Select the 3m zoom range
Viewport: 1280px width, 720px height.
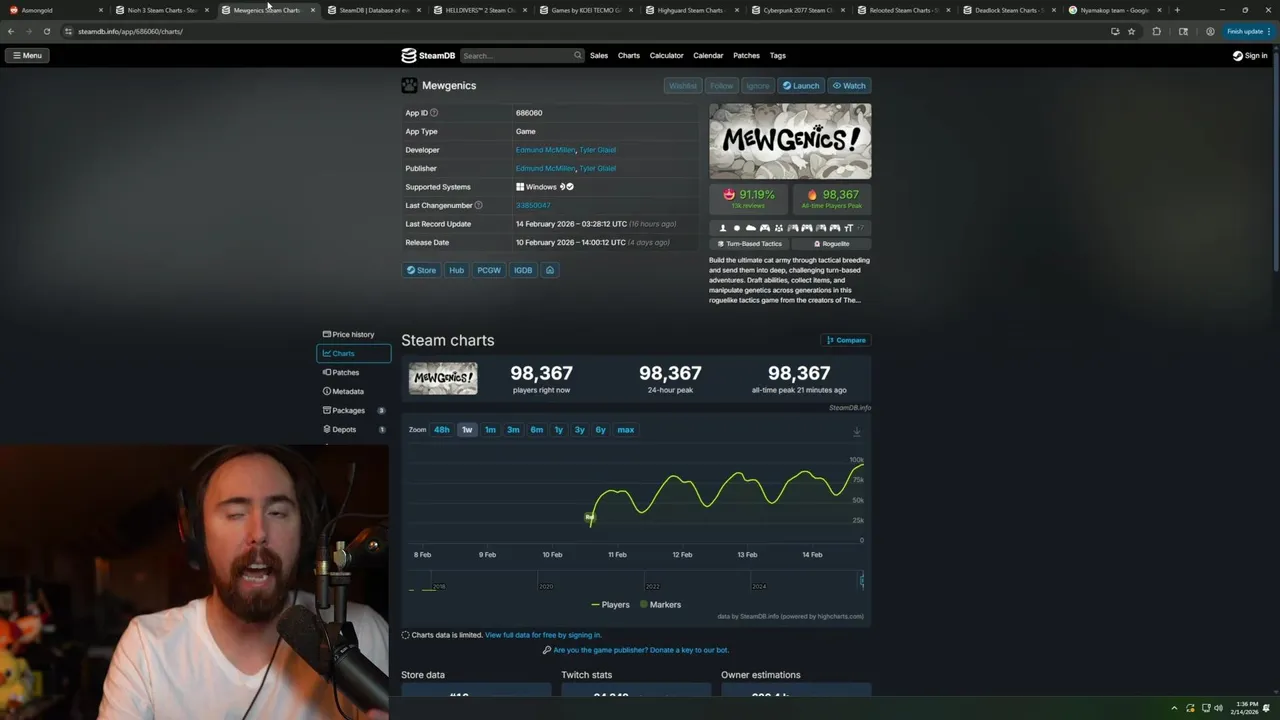pos(513,430)
